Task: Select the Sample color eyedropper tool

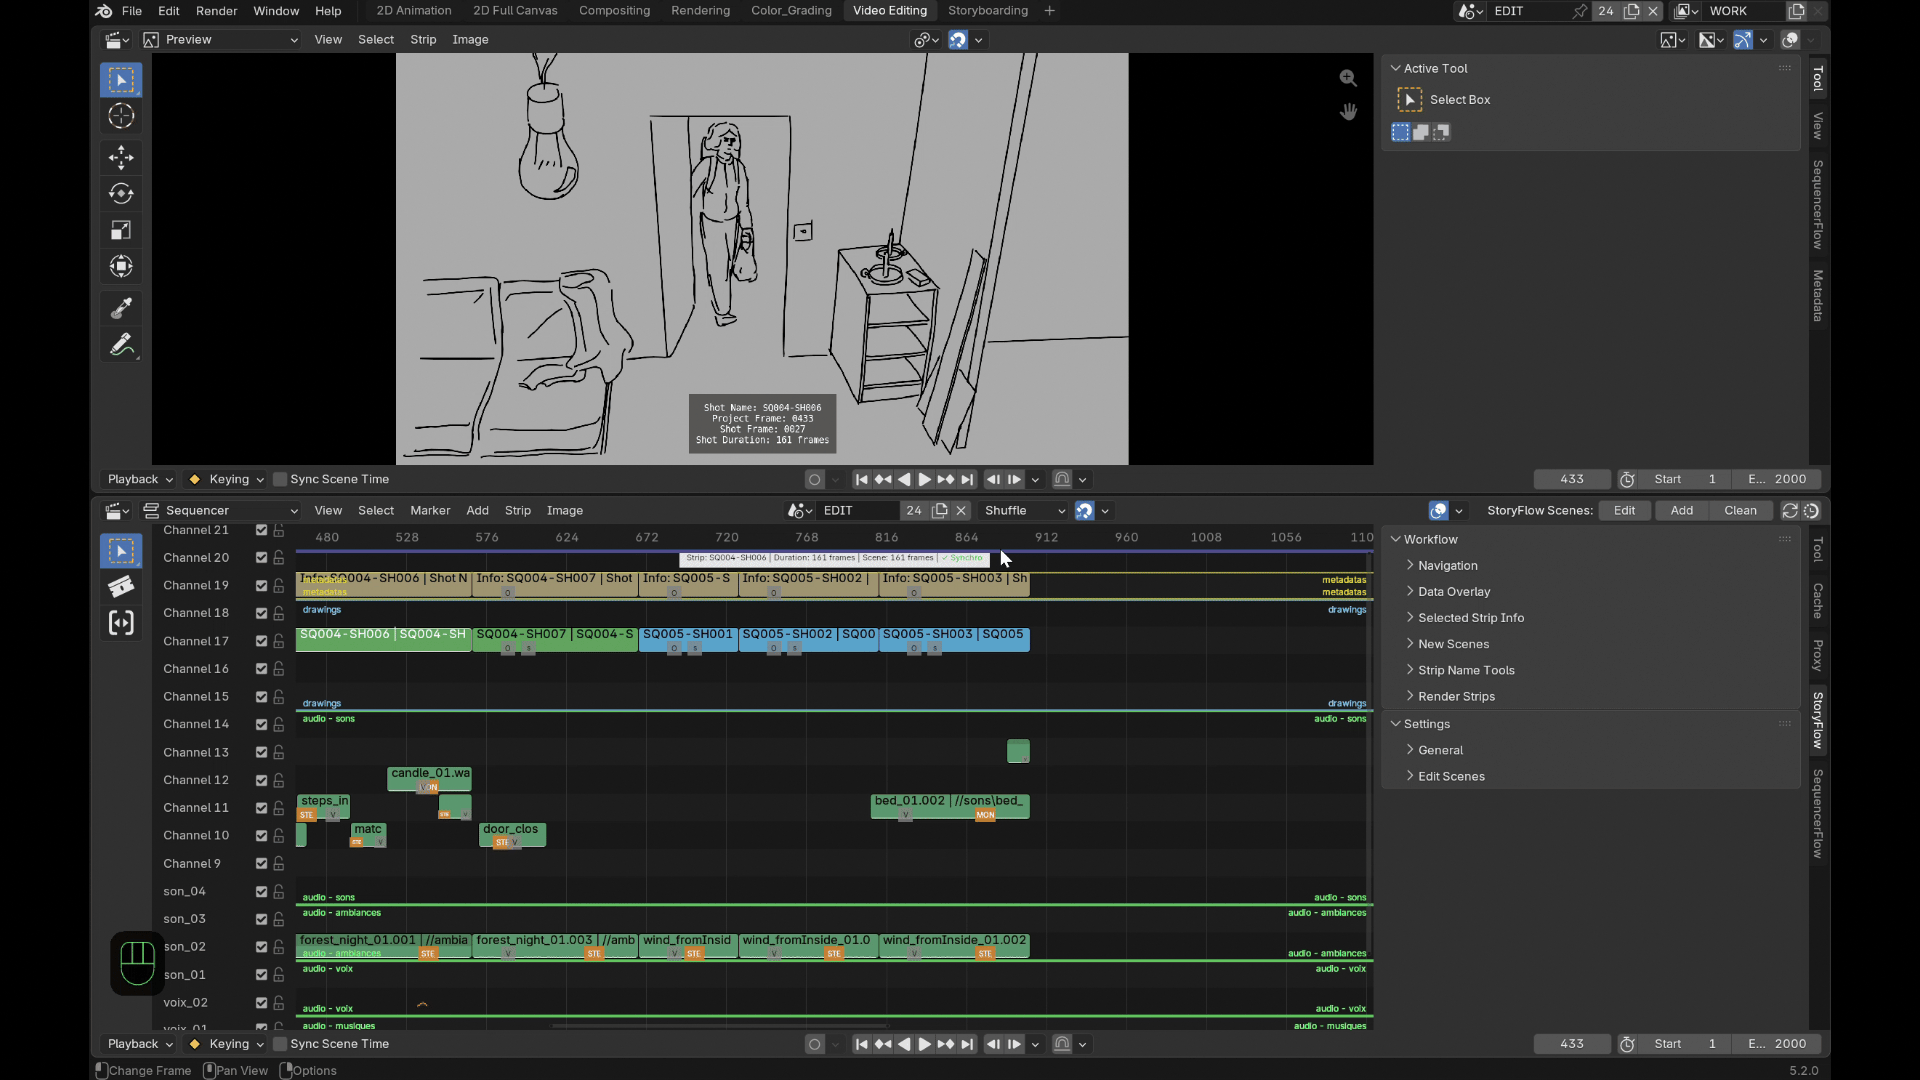Action: 121,308
